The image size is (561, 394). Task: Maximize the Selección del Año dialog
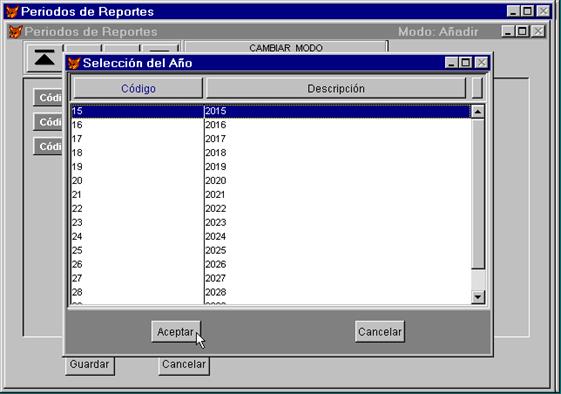(465, 63)
